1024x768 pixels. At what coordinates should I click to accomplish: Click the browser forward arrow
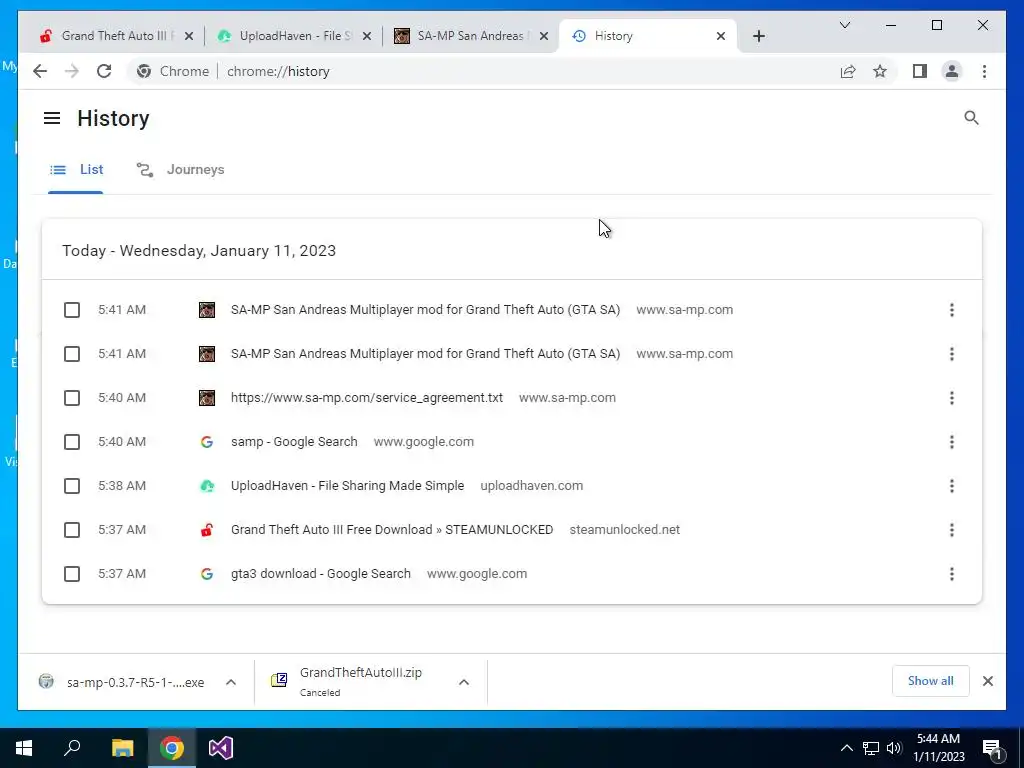(72, 71)
